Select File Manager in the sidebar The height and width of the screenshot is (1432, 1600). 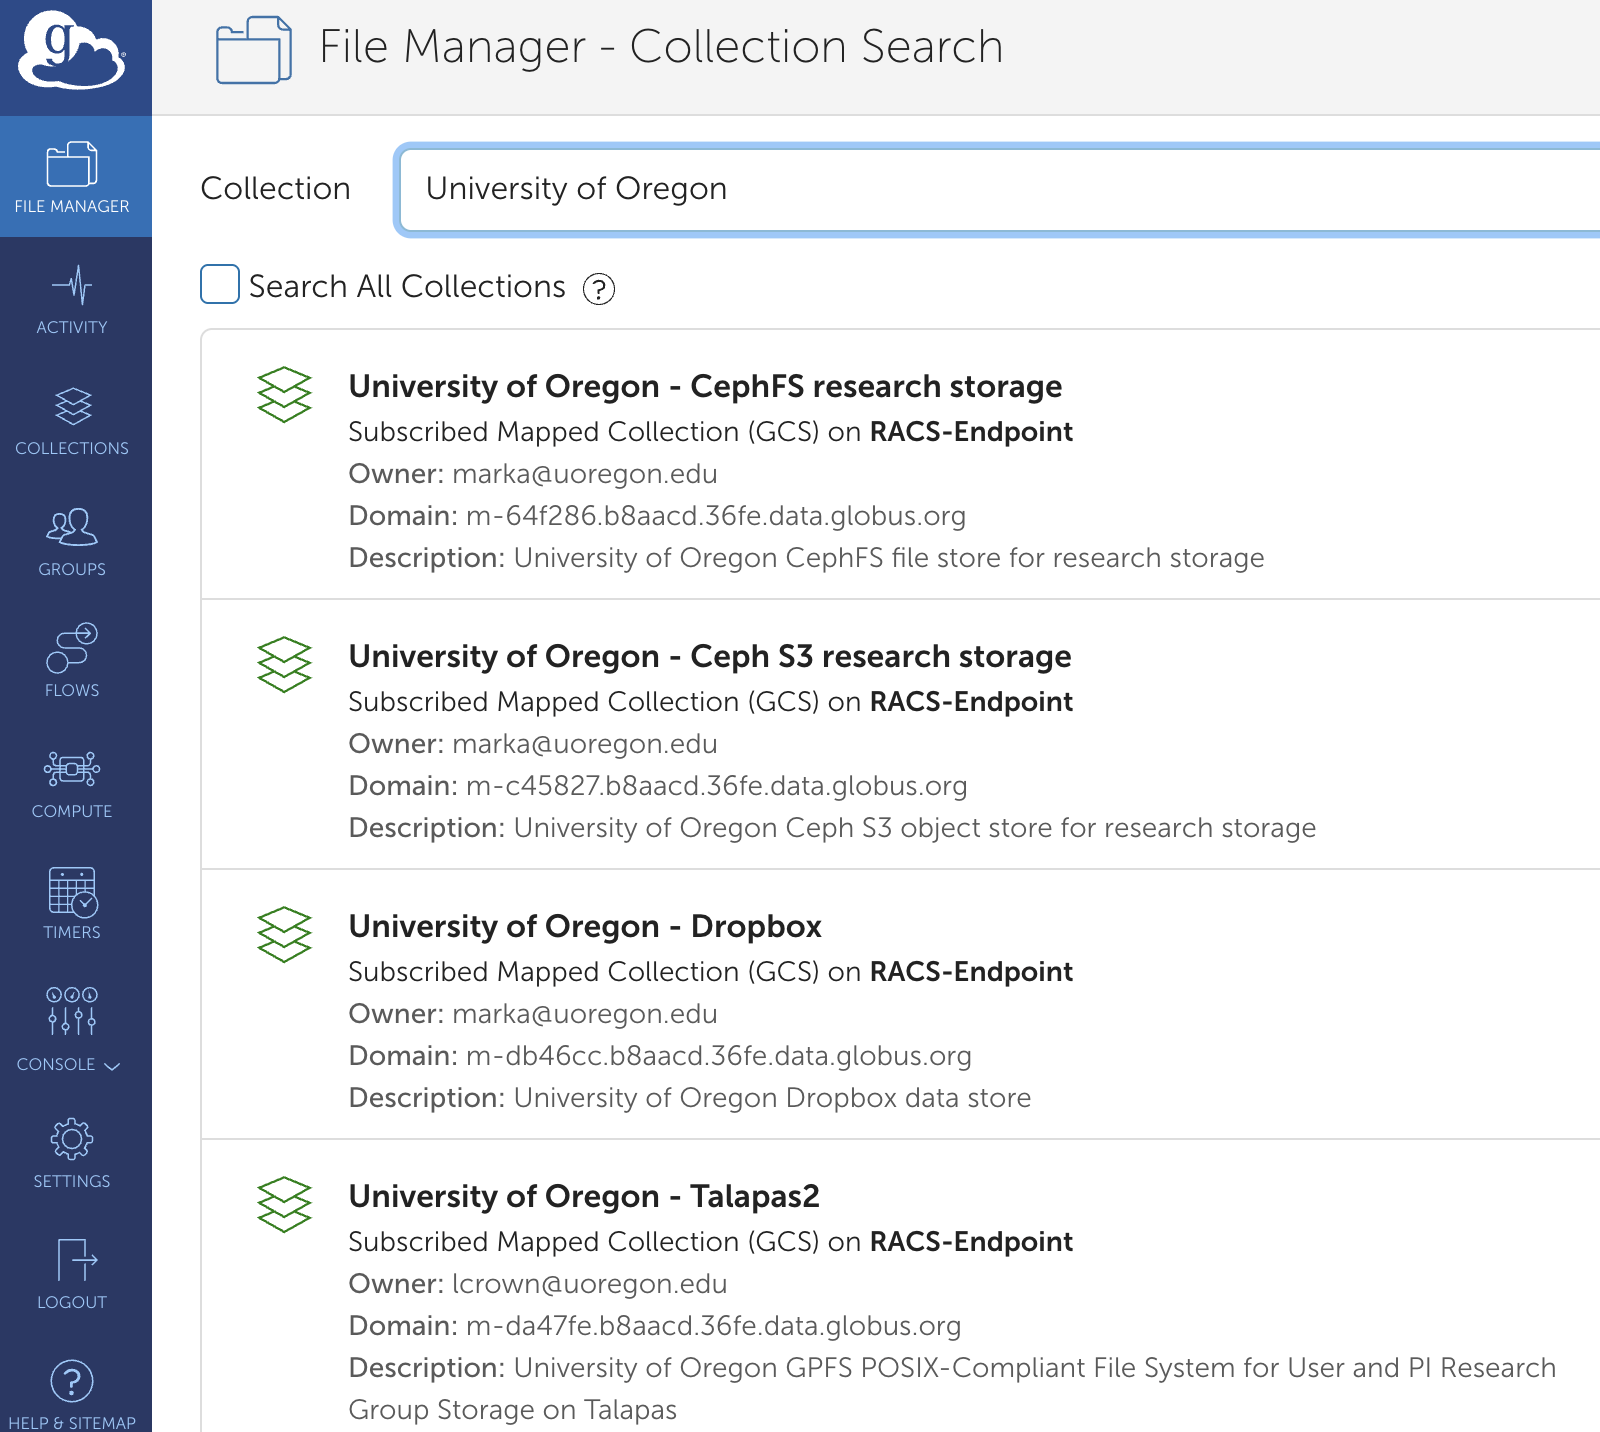point(71,178)
